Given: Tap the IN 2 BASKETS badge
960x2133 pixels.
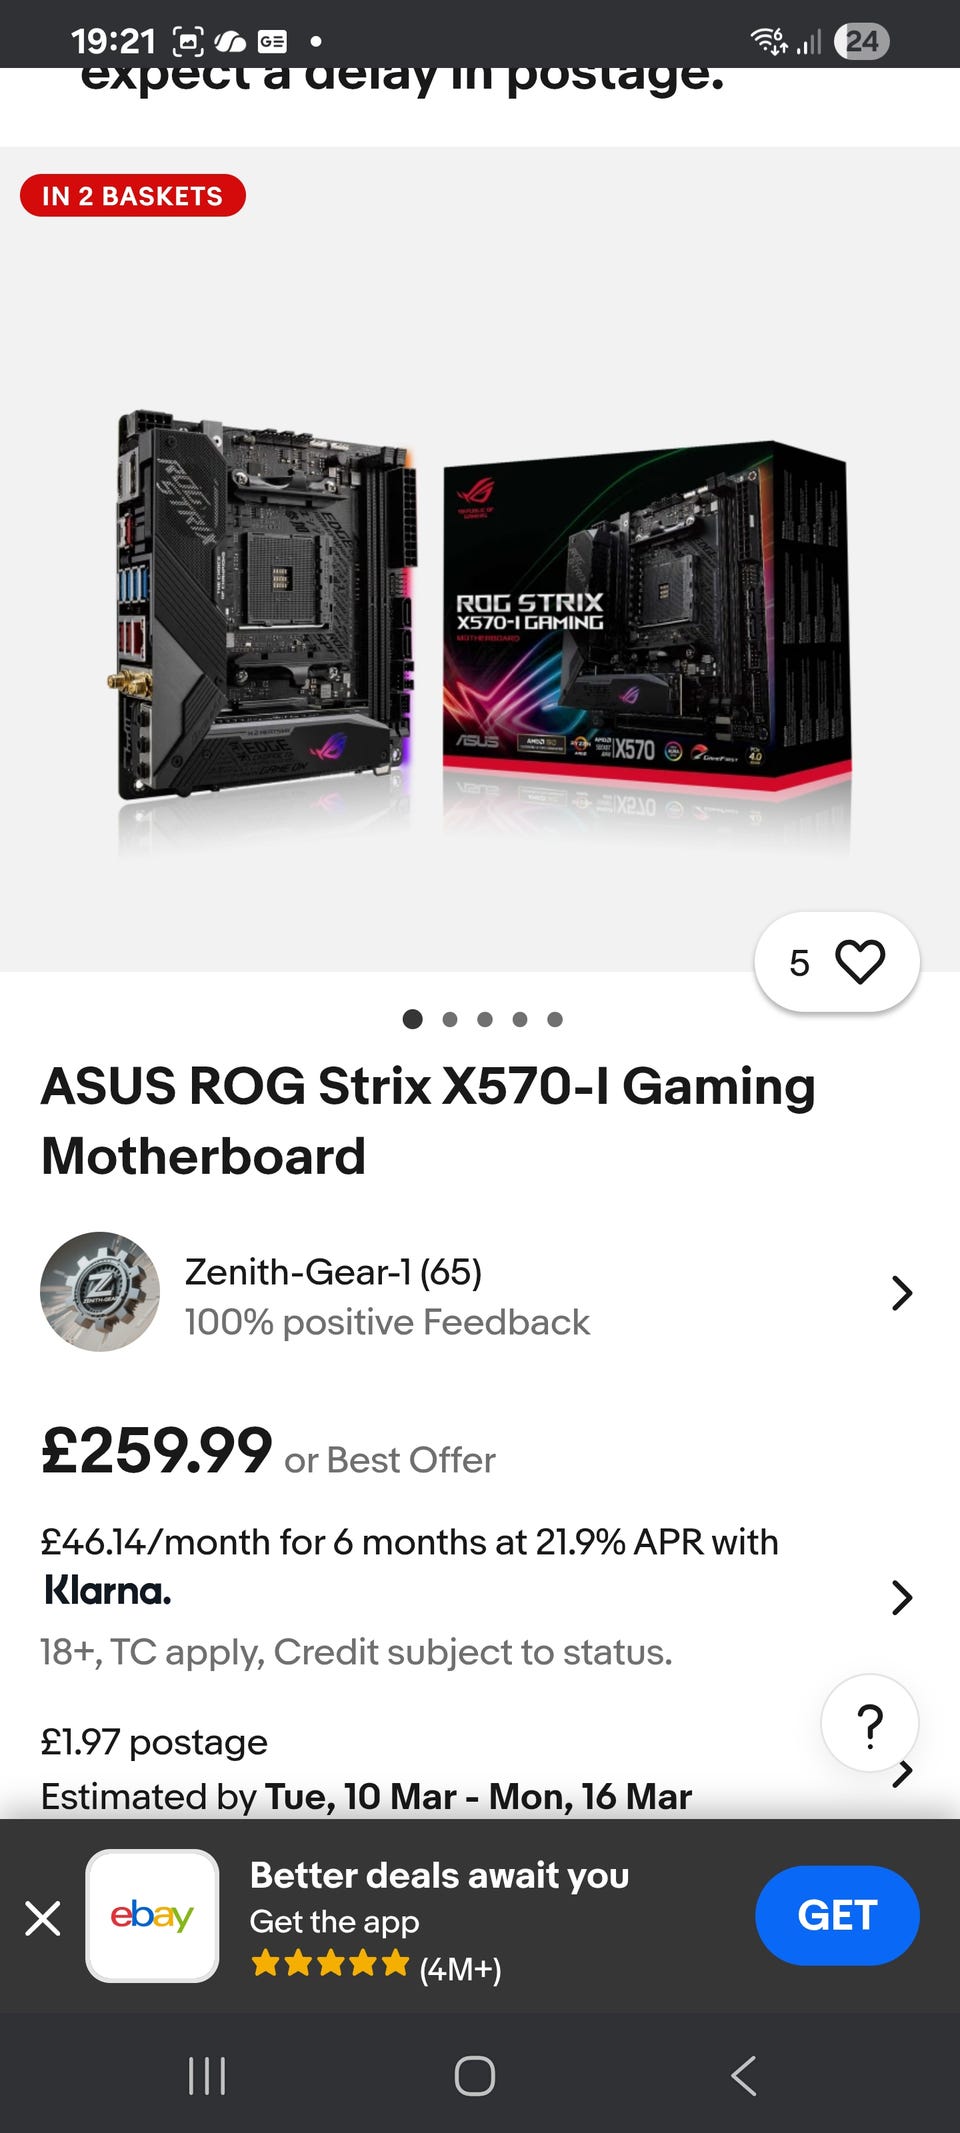Looking at the screenshot, I should [x=132, y=196].
